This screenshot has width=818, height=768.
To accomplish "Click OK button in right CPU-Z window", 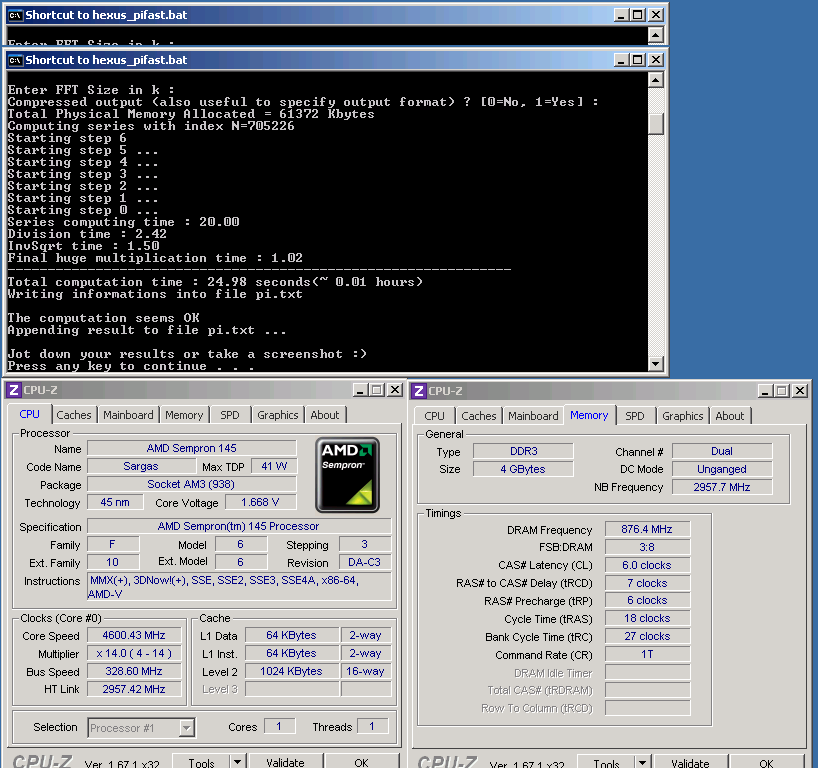I will click(x=766, y=762).
